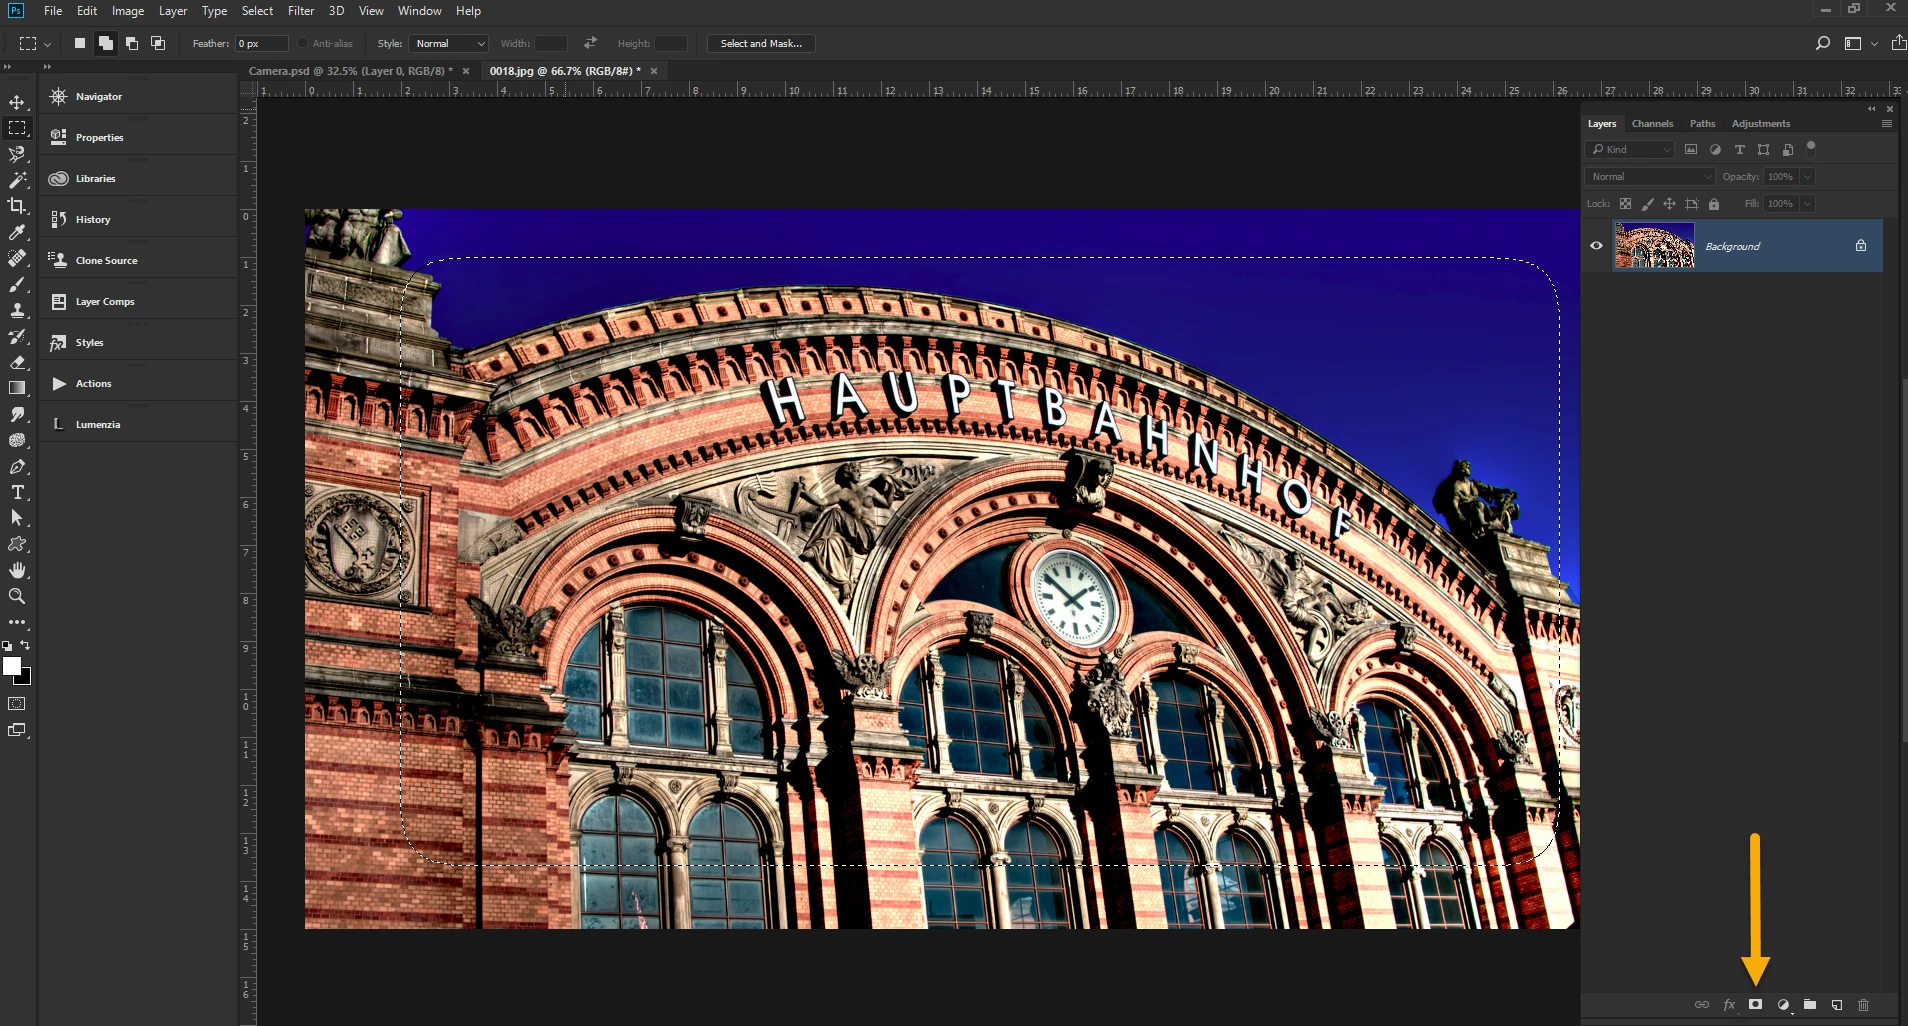This screenshot has height=1026, width=1908.
Task: Select the Horizontal Type tool
Action: pos(17,492)
